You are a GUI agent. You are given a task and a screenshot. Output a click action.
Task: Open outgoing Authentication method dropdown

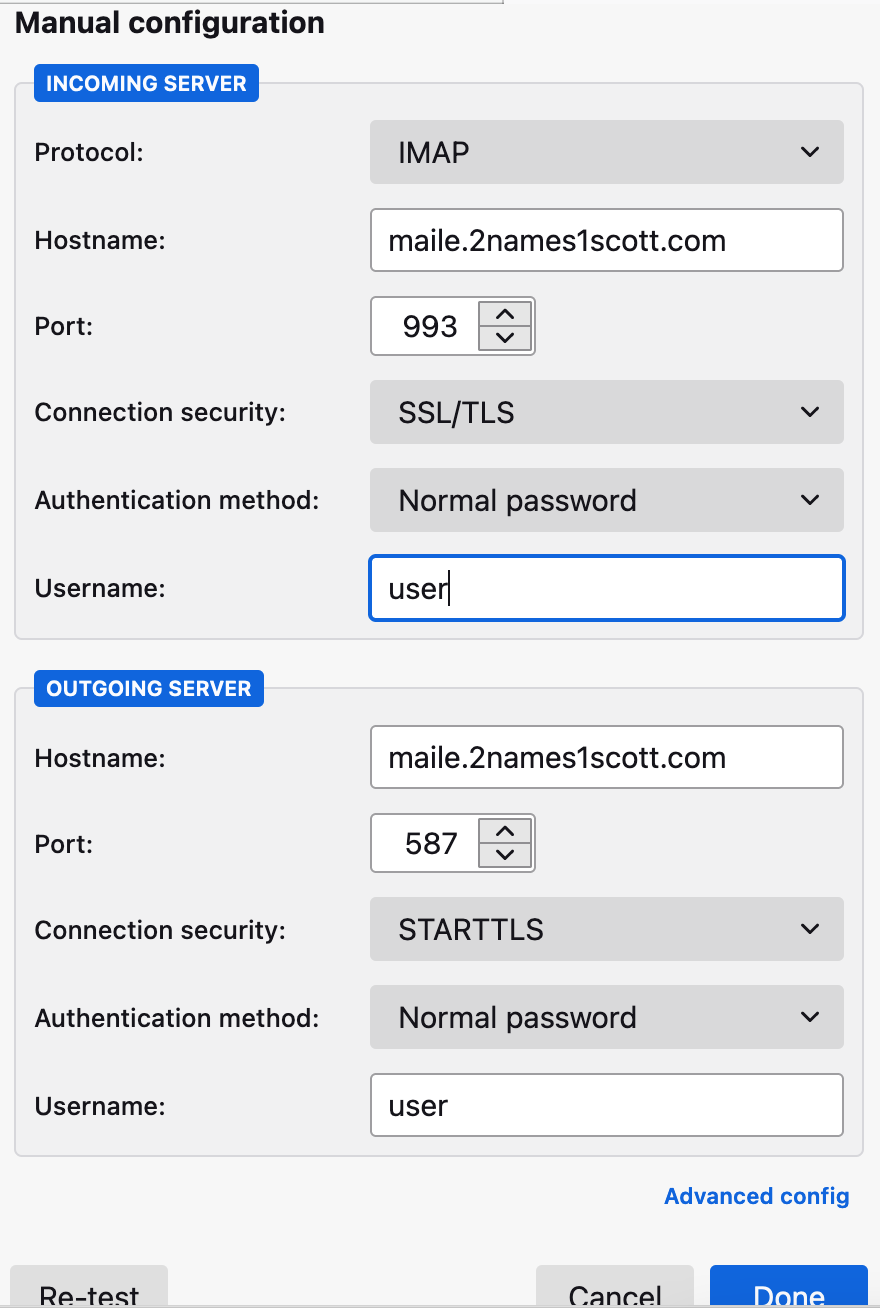coord(606,1017)
